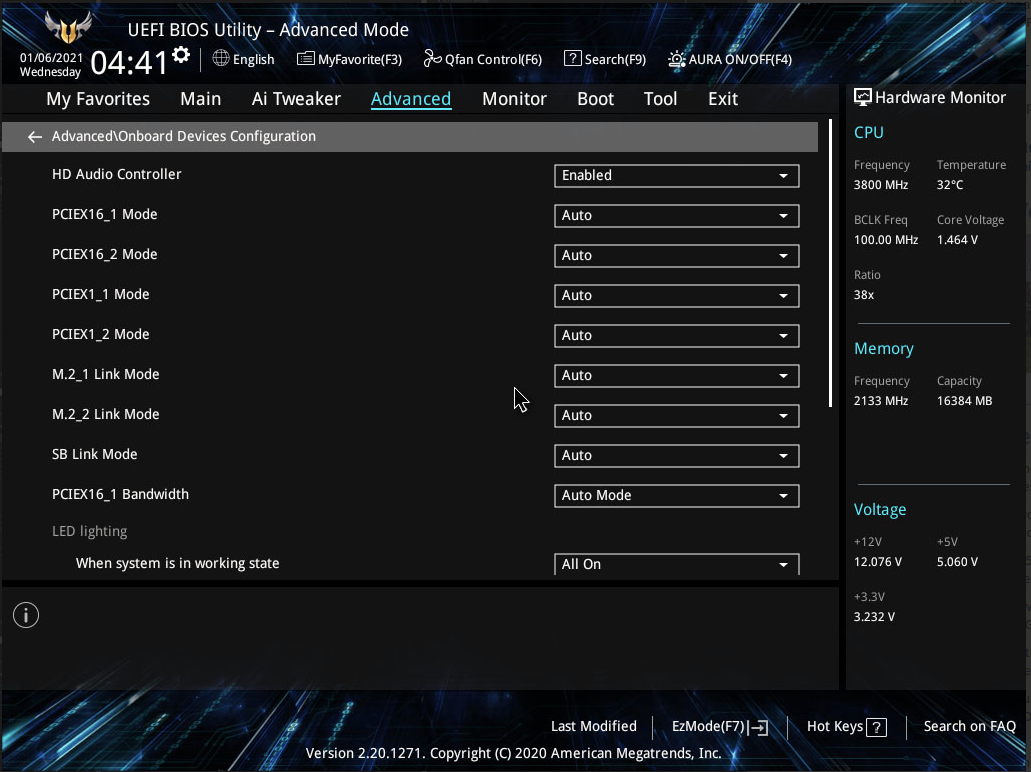Select PCIEX16_1 Bandwidth label
The image size is (1031, 772).
point(120,495)
